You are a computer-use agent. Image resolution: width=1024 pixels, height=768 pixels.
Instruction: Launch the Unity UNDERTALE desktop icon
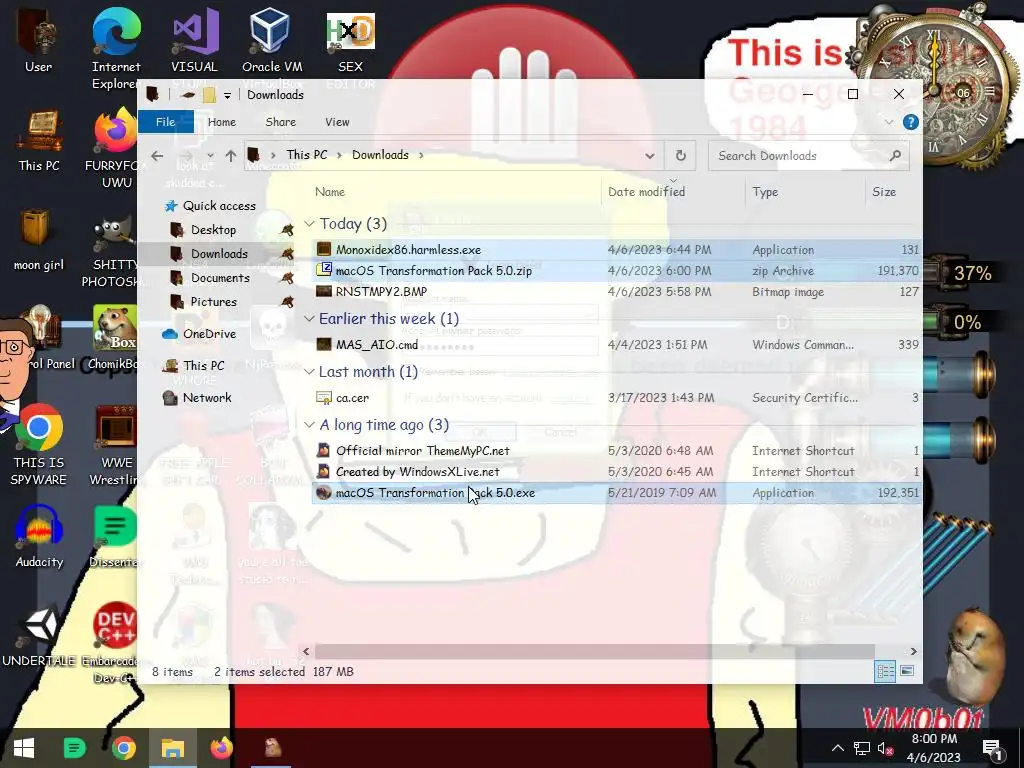point(39,637)
